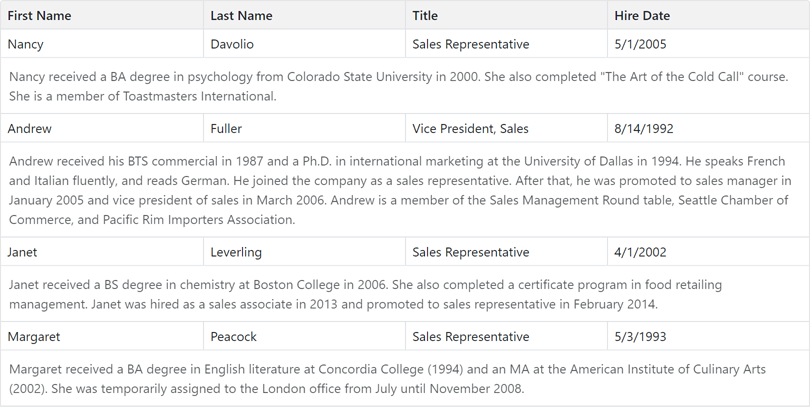Sort by the First Name column header
This screenshot has height=407, width=810.
point(40,16)
